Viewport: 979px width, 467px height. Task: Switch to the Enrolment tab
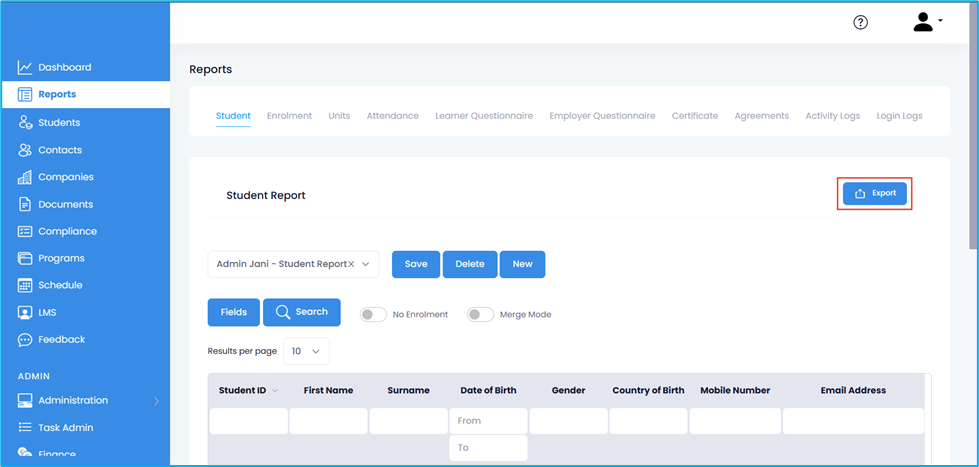289,116
